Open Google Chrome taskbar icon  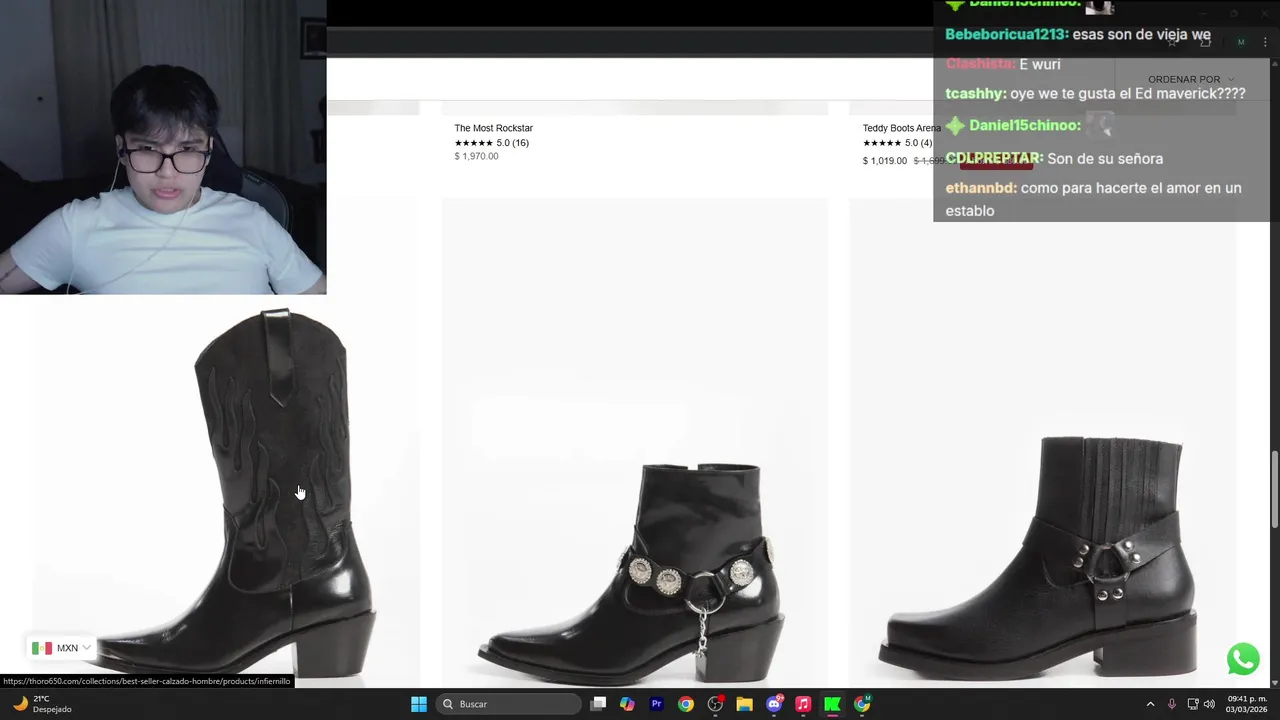point(685,704)
